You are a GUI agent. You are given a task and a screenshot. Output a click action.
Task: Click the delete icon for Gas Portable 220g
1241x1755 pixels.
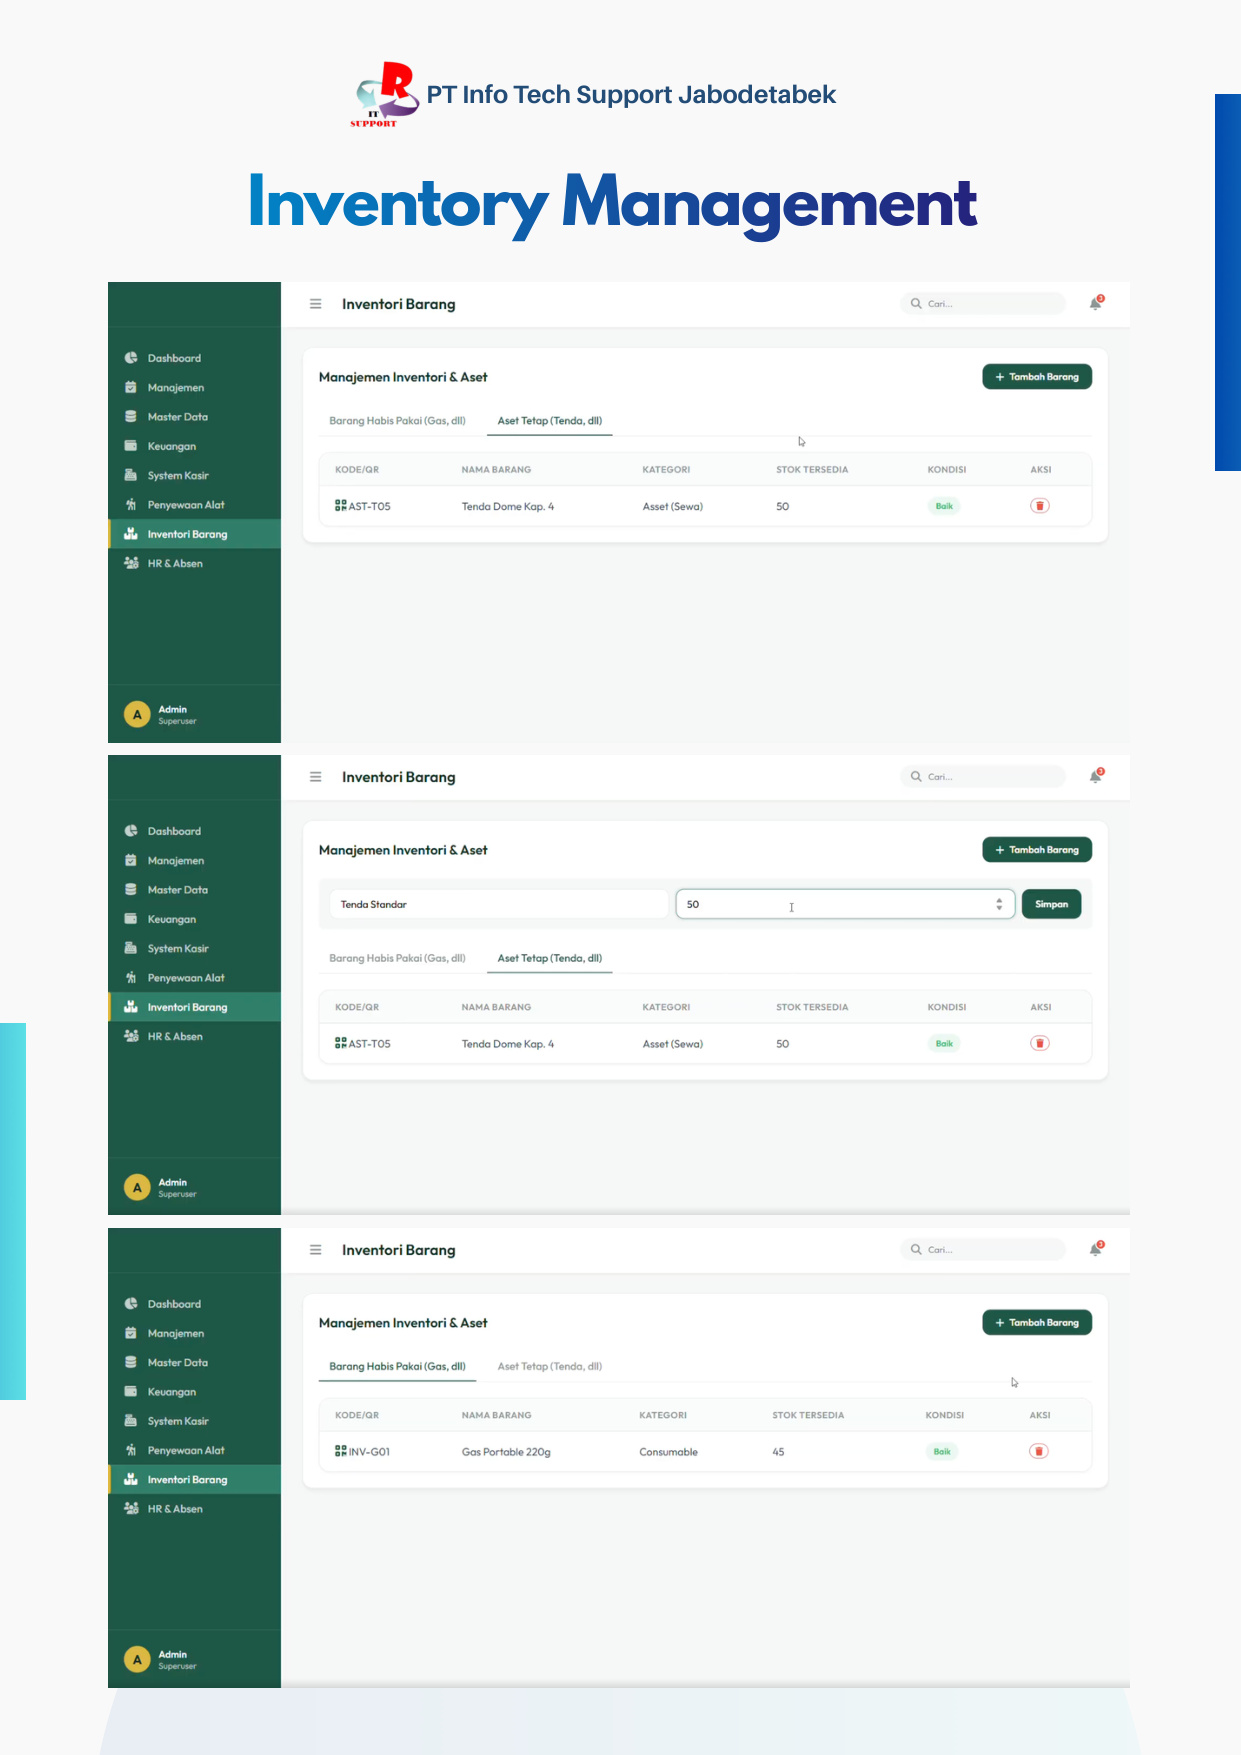[1039, 1451]
